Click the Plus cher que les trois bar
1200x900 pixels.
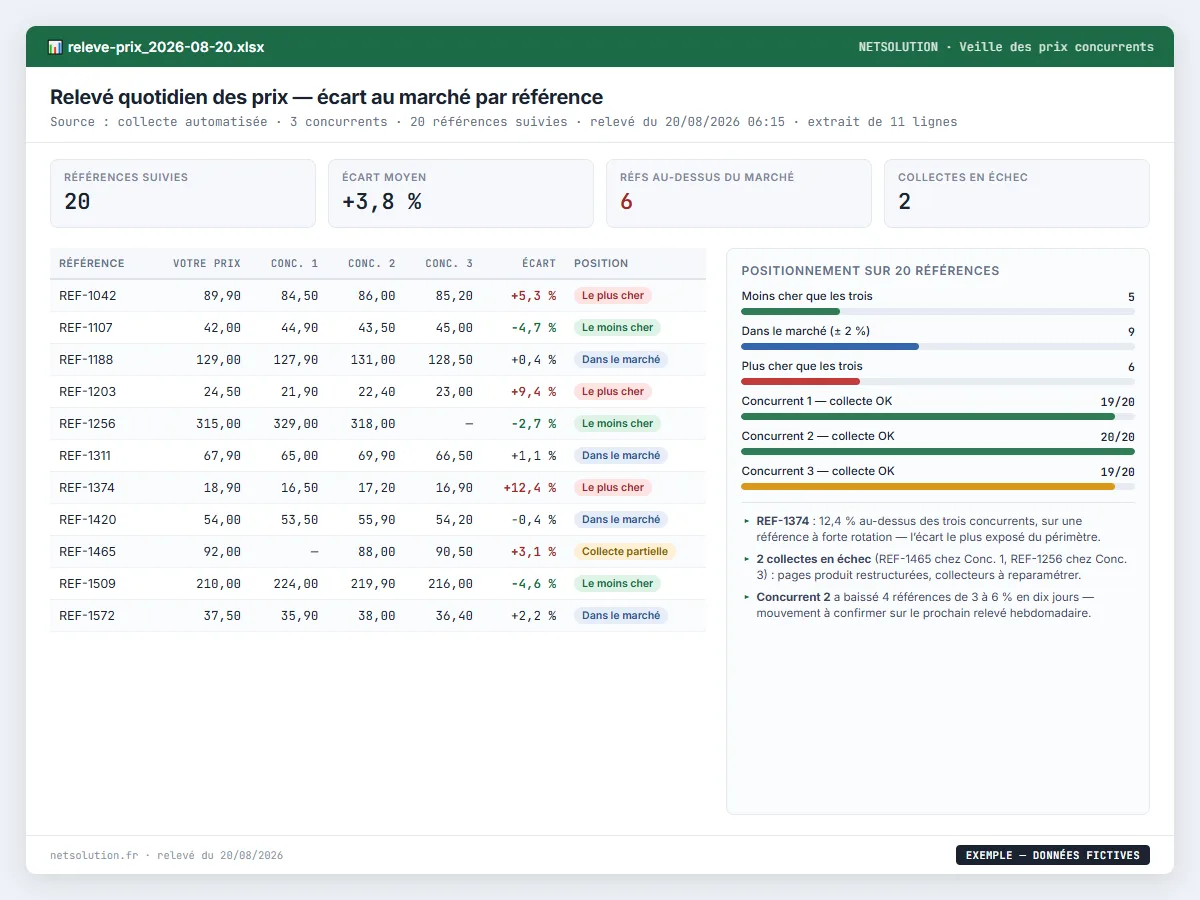(938, 381)
